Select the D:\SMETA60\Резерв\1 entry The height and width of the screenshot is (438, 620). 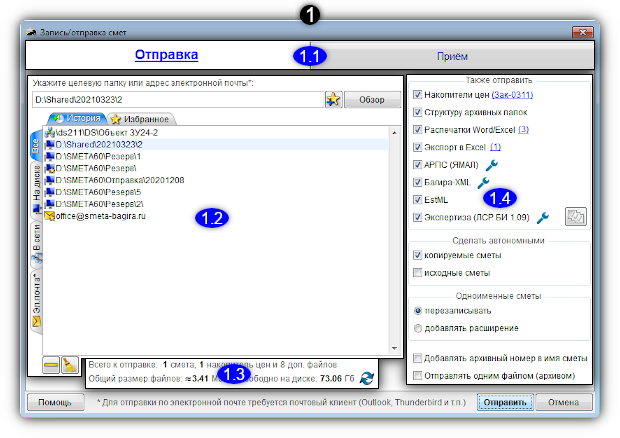click(x=215, y=156)
